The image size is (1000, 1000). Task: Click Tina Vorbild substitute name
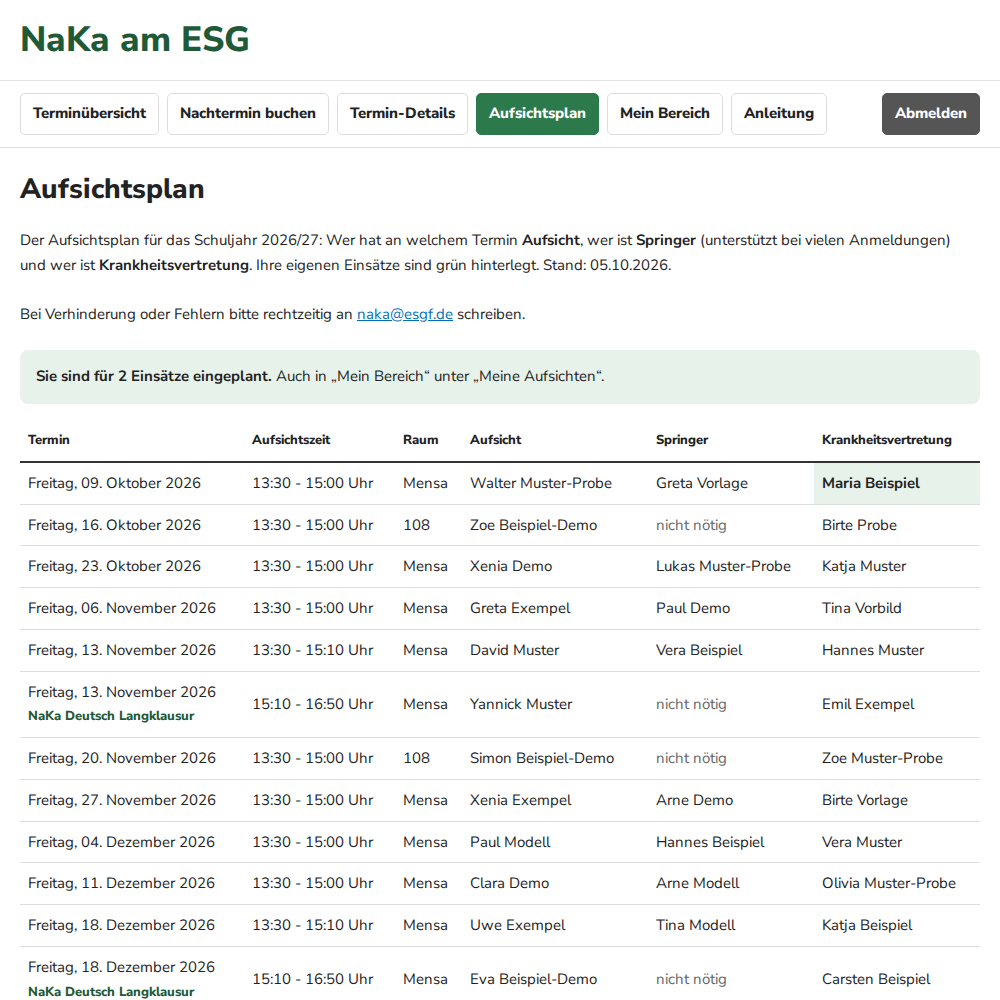862,608
